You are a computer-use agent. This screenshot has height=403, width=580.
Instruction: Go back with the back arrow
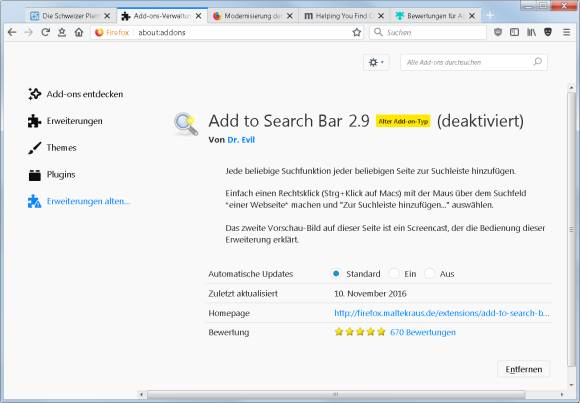pos(12,33)
